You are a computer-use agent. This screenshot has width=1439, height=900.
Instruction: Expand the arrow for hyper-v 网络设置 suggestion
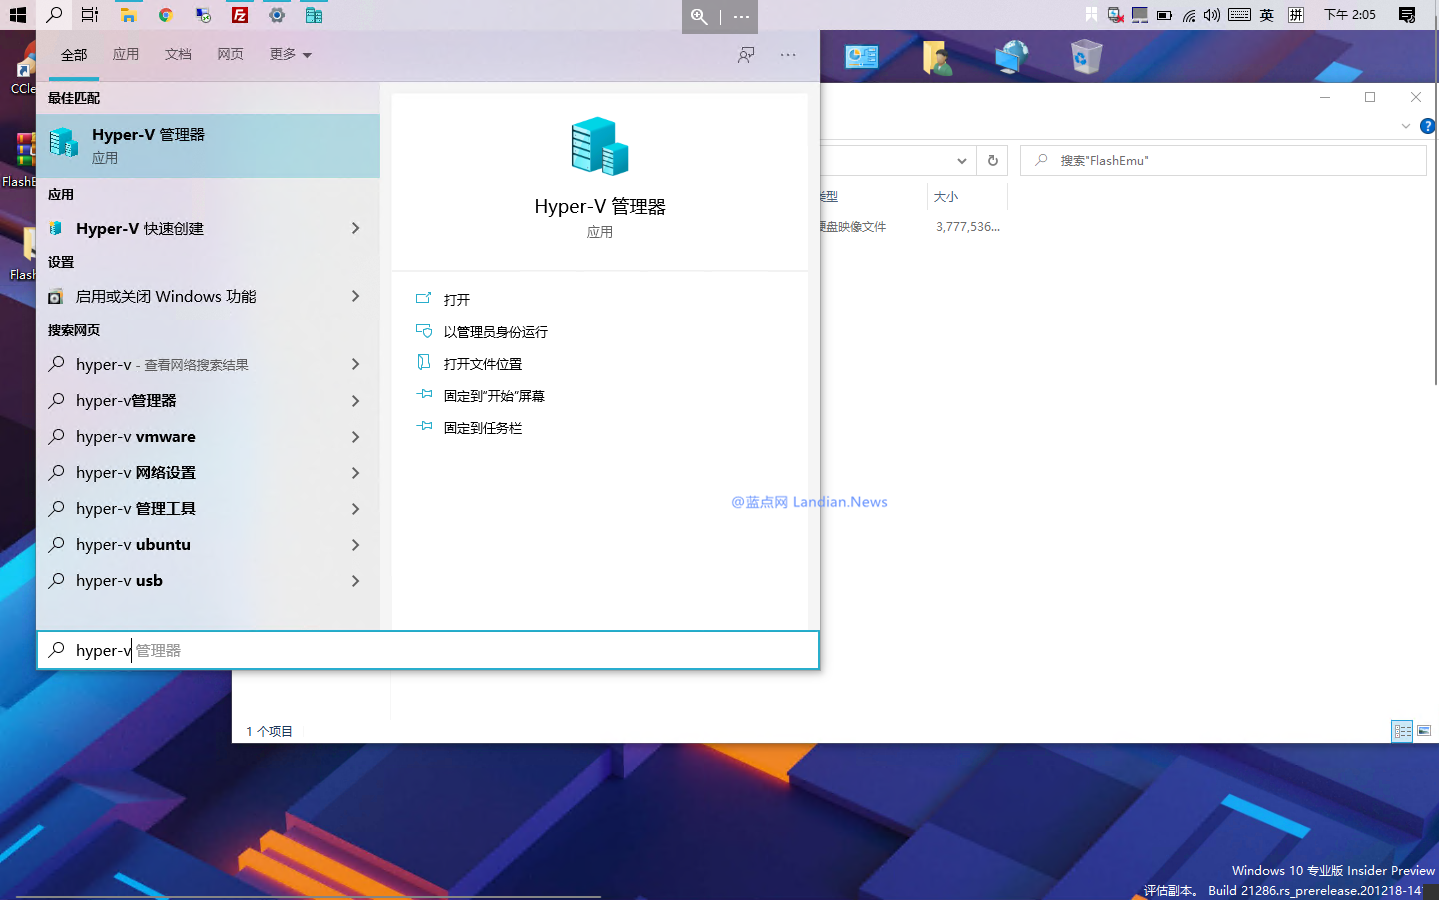tap(355, 473)
